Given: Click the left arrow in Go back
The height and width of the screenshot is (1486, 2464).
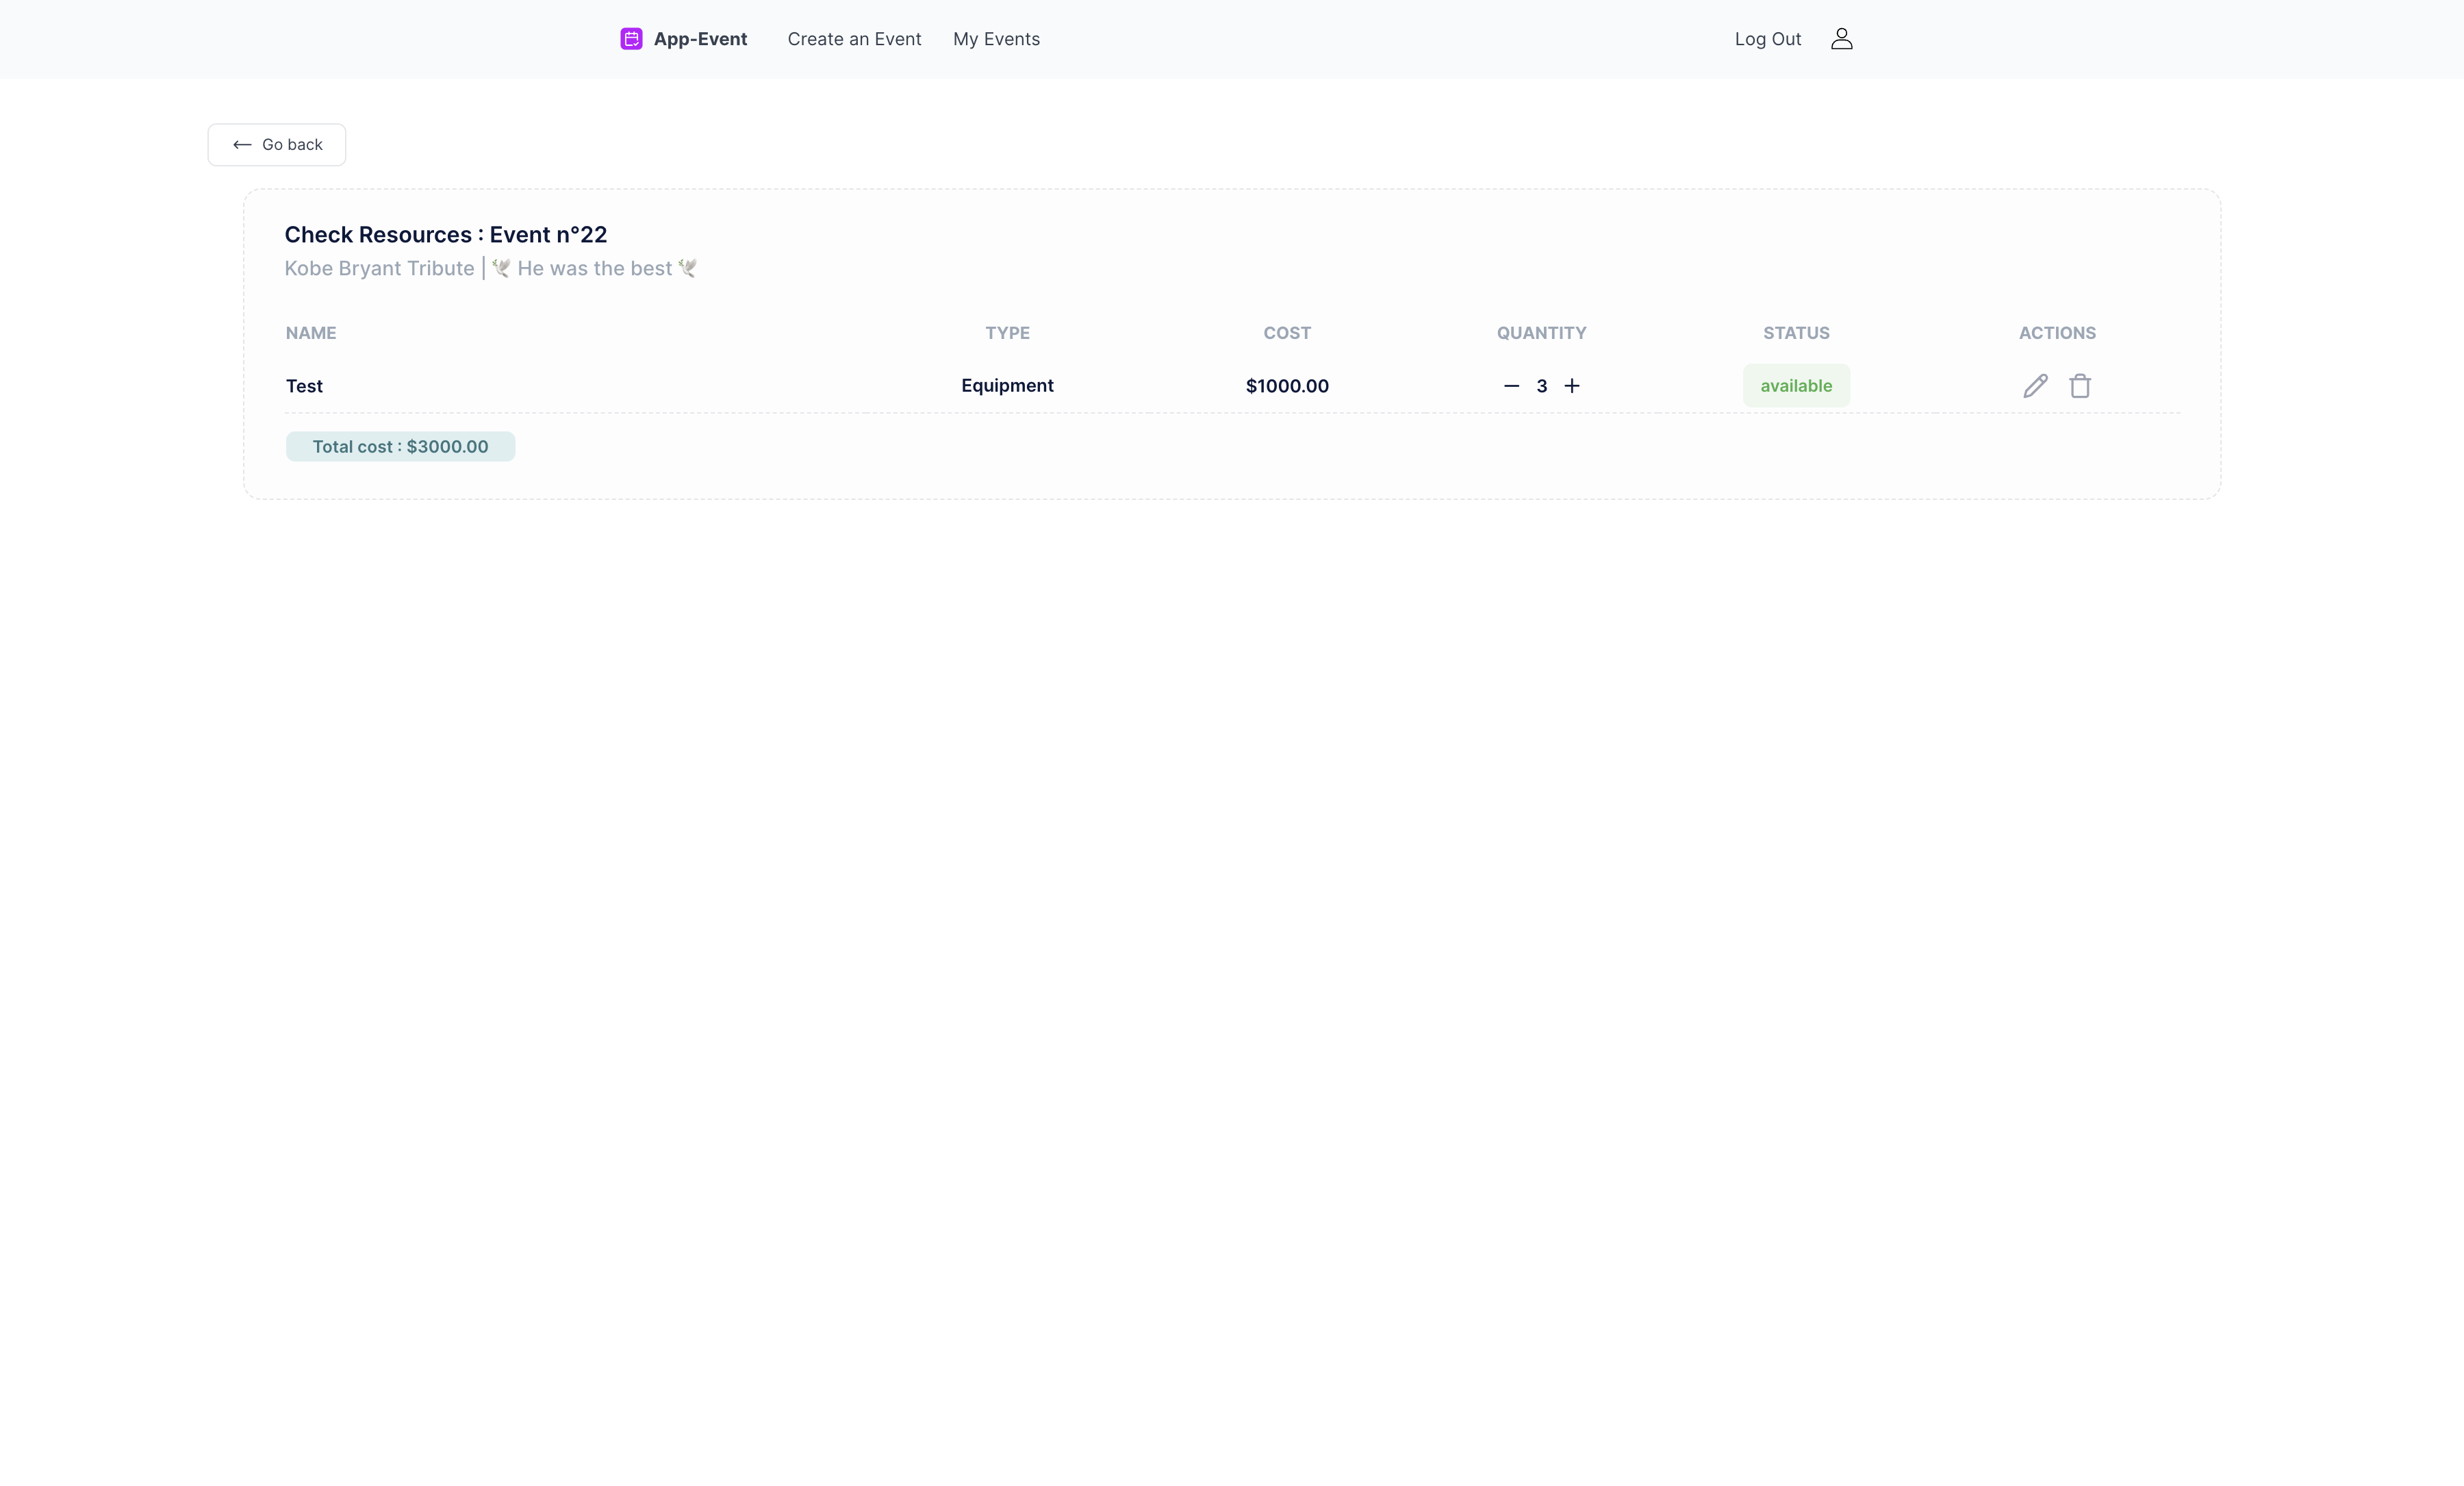Looking at the screenshot, I should pos(242,145).
